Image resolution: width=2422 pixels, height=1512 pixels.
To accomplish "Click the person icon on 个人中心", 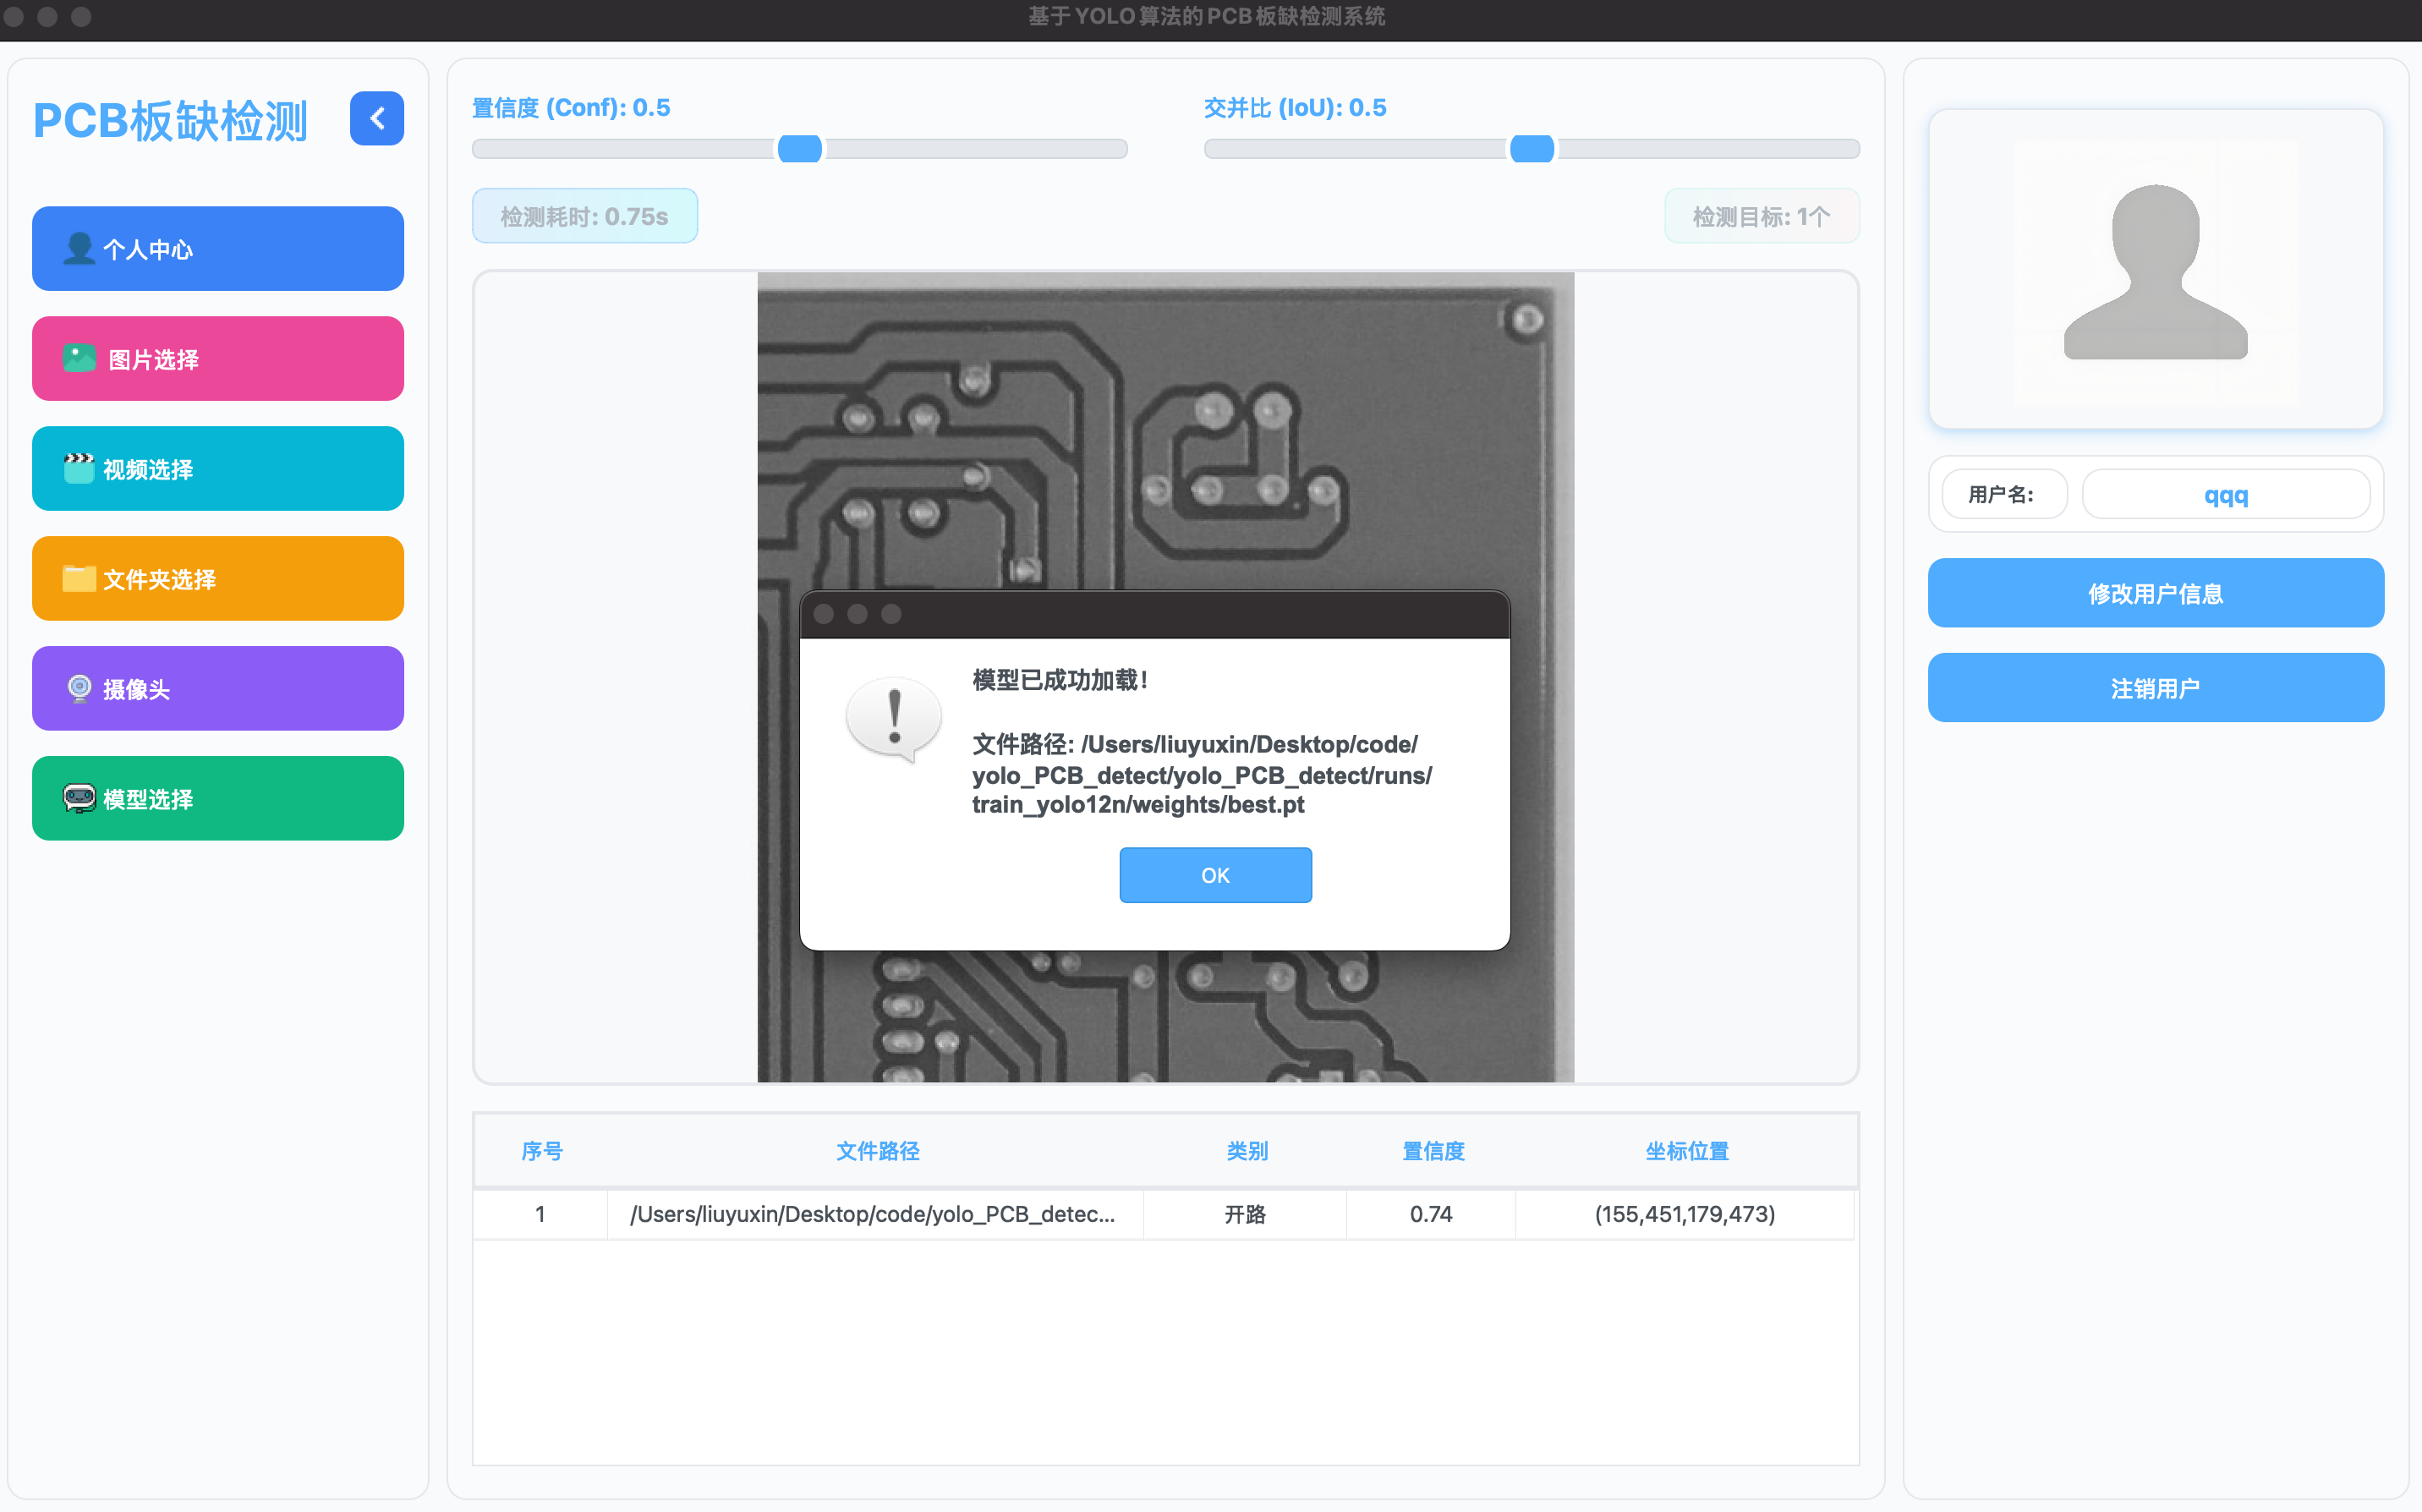I will [79, 248].
